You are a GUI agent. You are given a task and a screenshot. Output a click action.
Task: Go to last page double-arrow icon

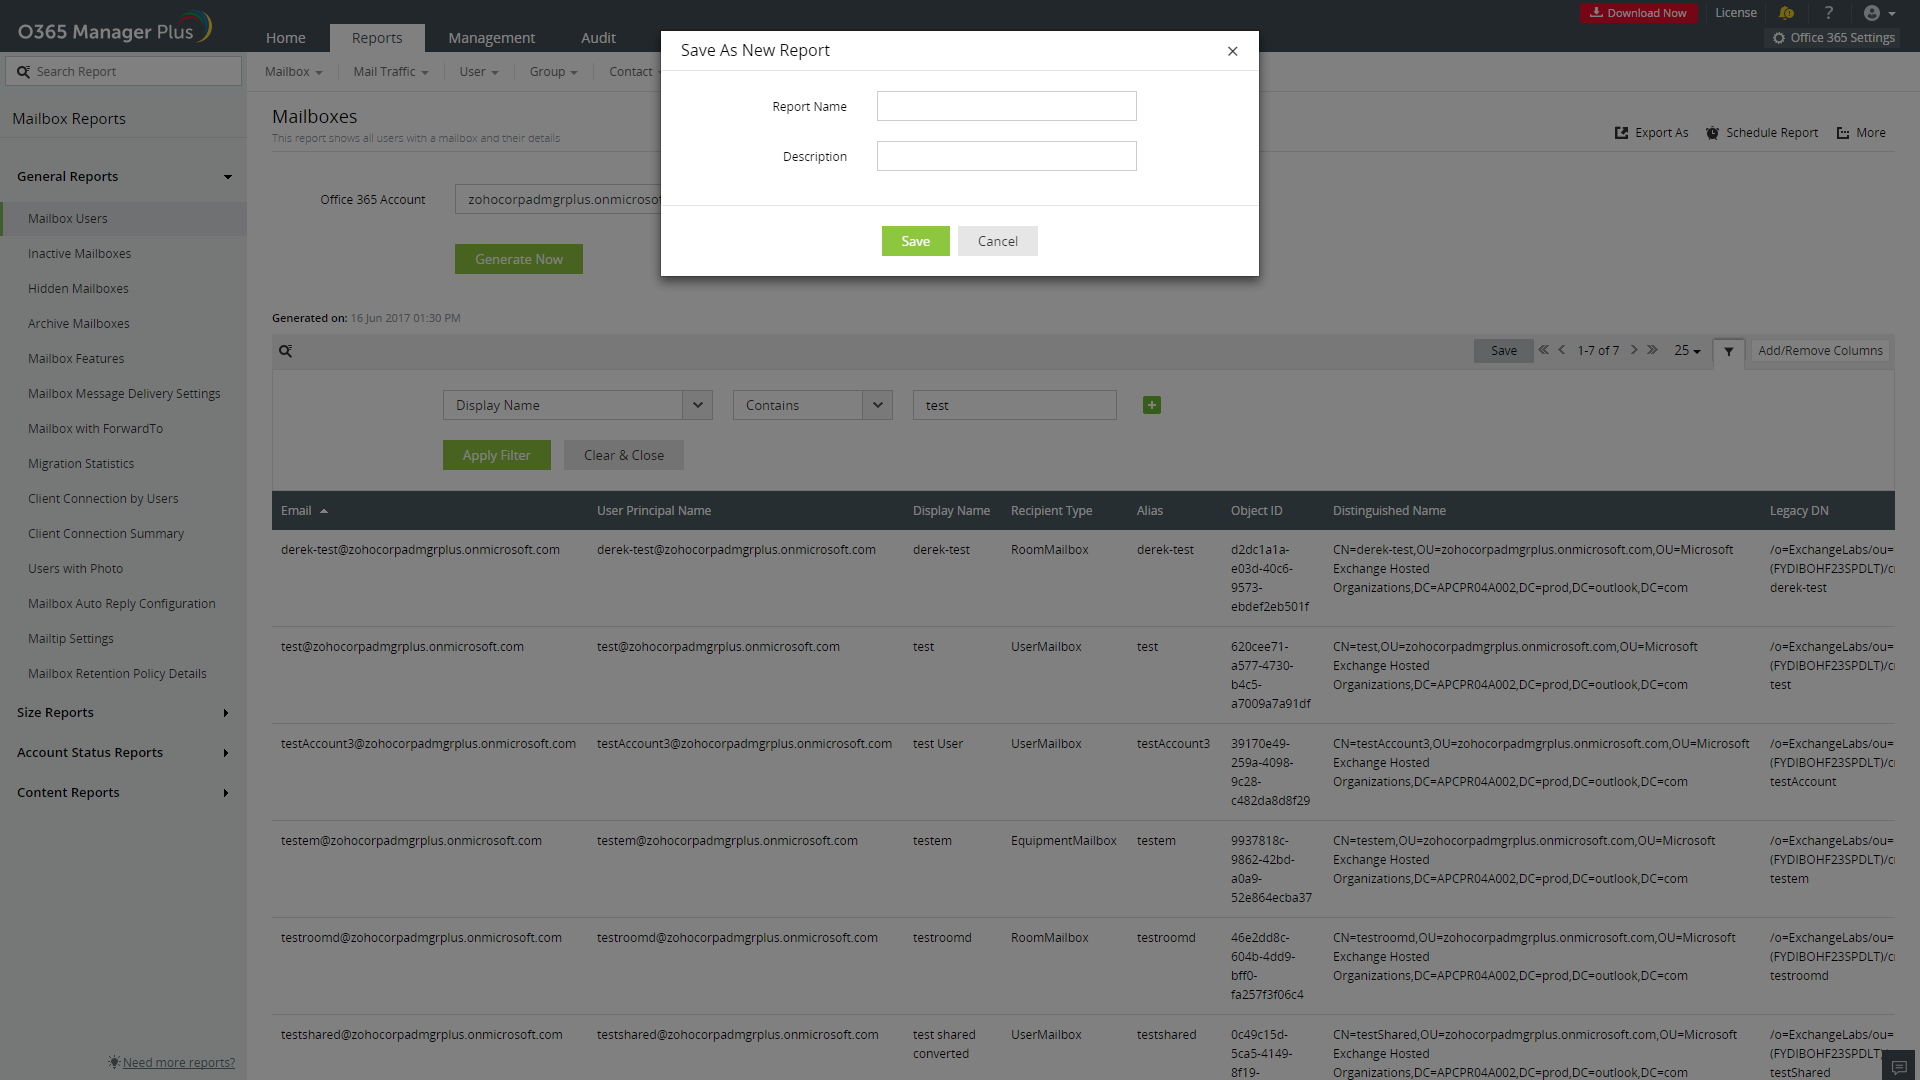tap(1652, 350)
